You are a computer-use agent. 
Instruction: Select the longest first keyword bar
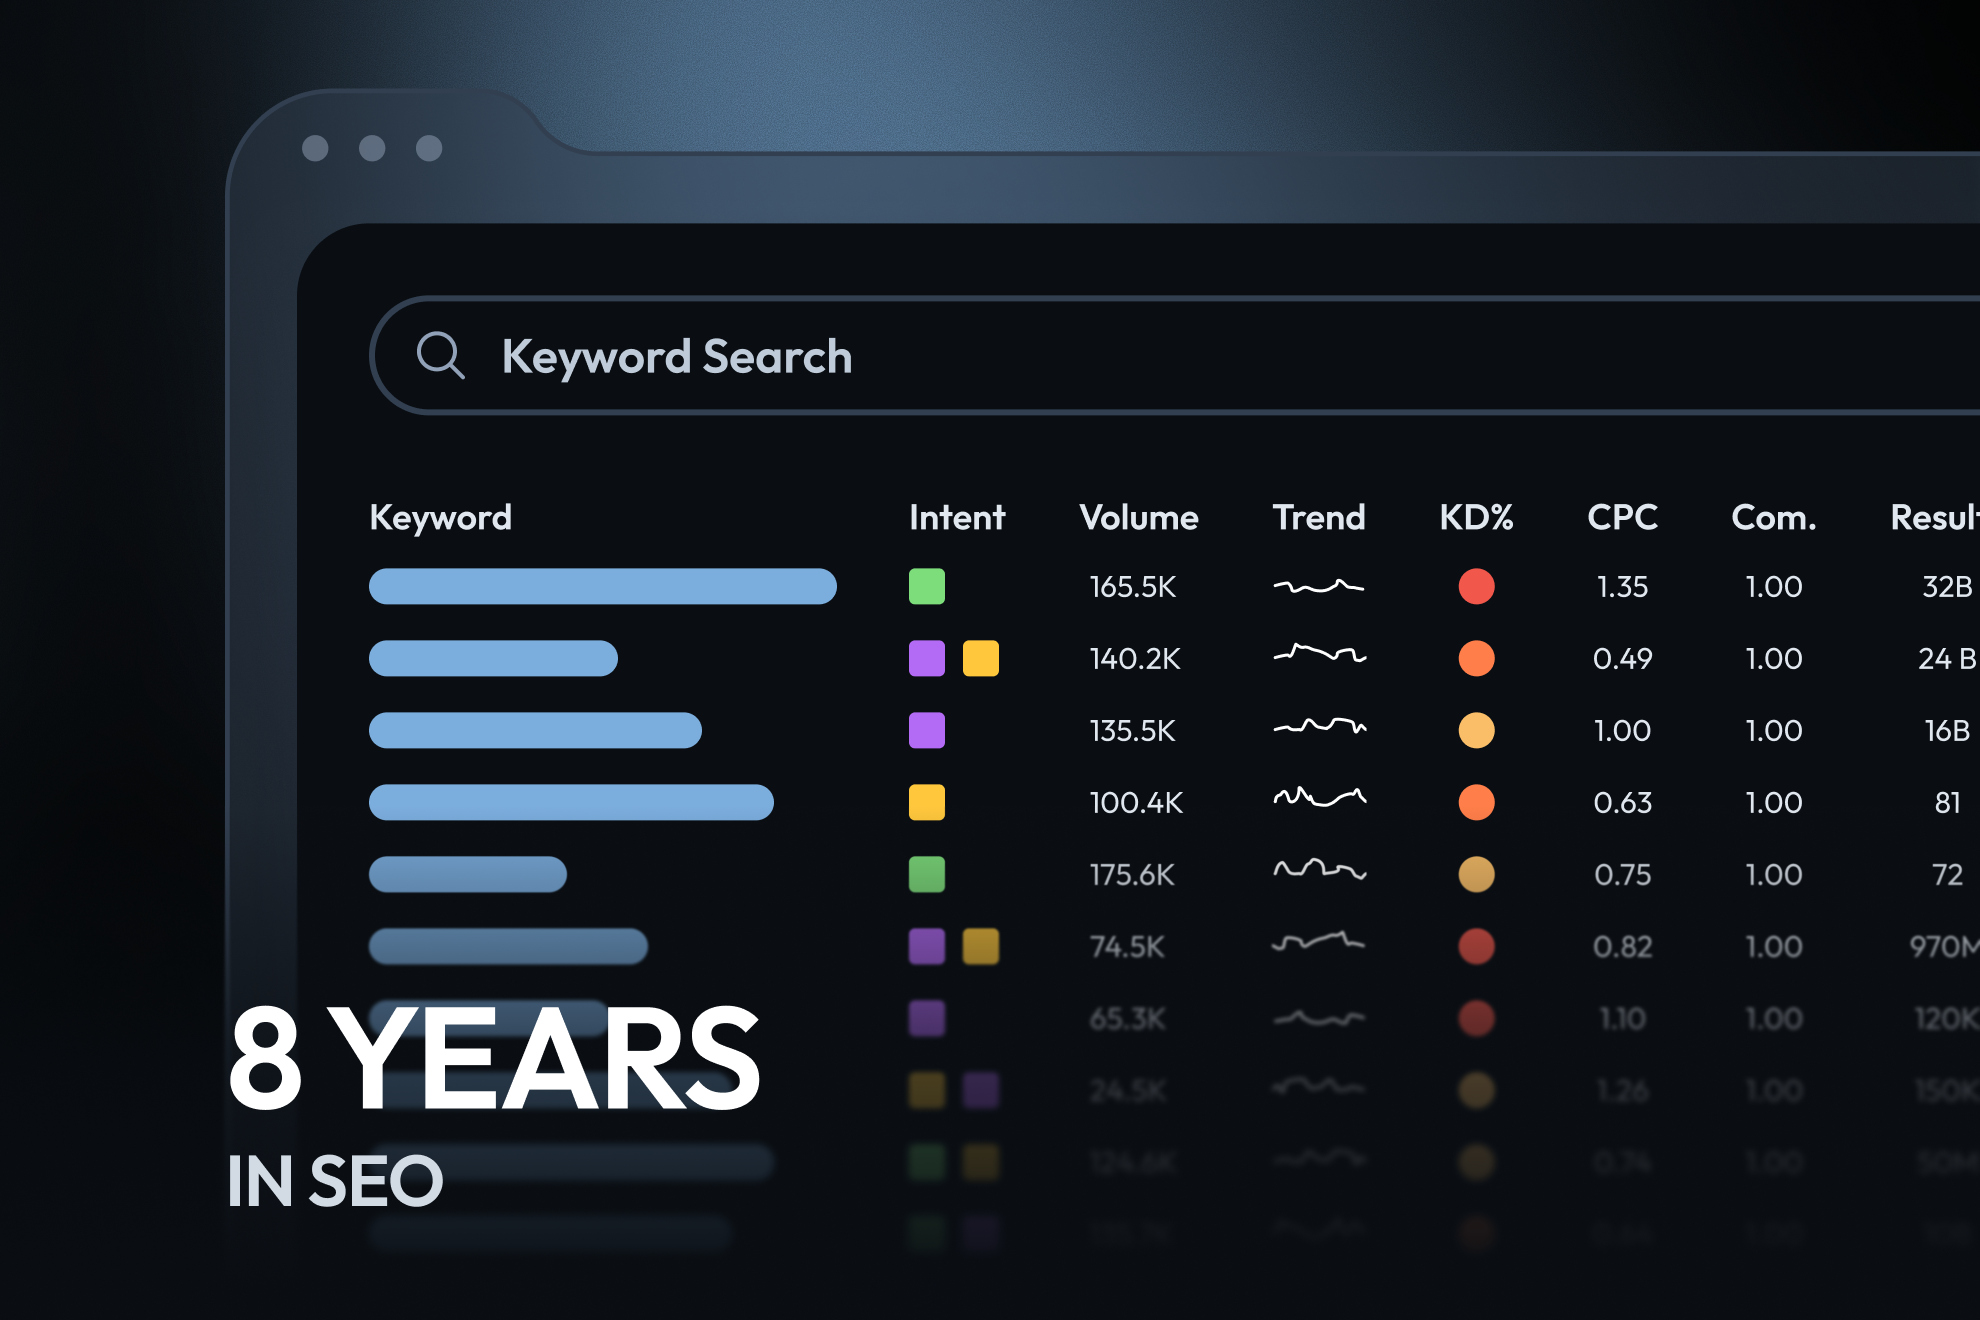(602, 586)
